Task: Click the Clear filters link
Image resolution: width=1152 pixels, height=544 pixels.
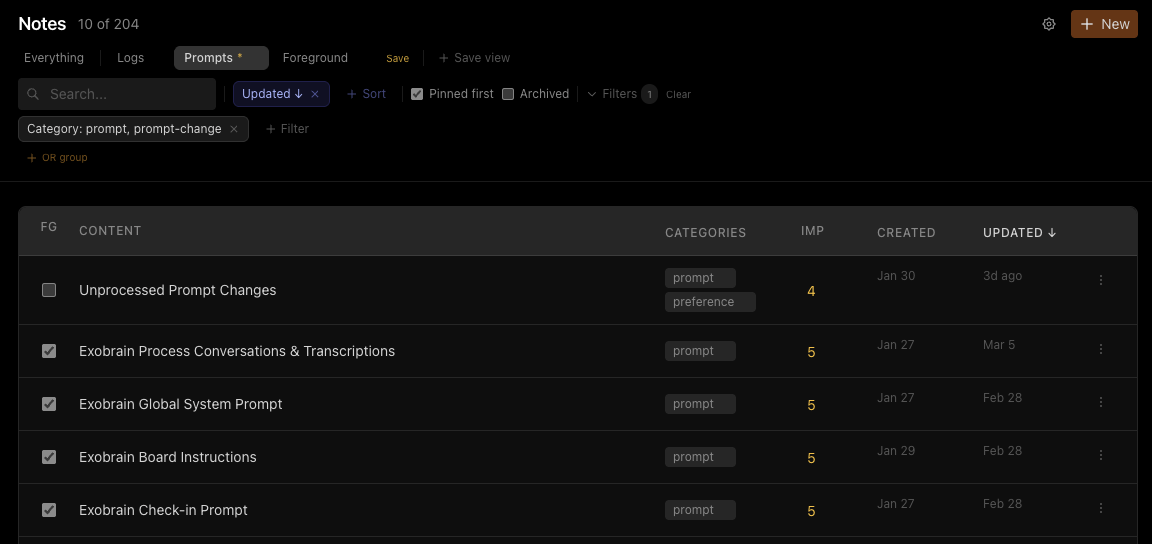Action: (x=679, y=95)
